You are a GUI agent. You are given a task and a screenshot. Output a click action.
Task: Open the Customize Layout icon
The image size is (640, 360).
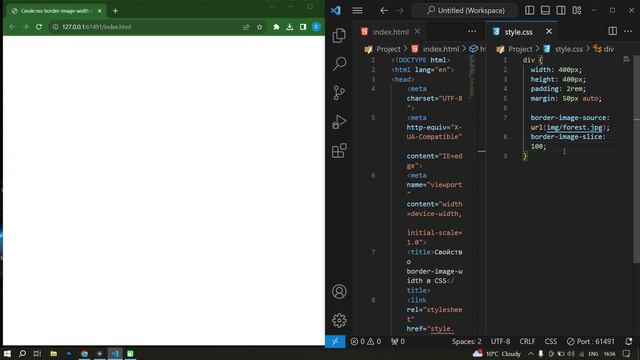point(577,10)
